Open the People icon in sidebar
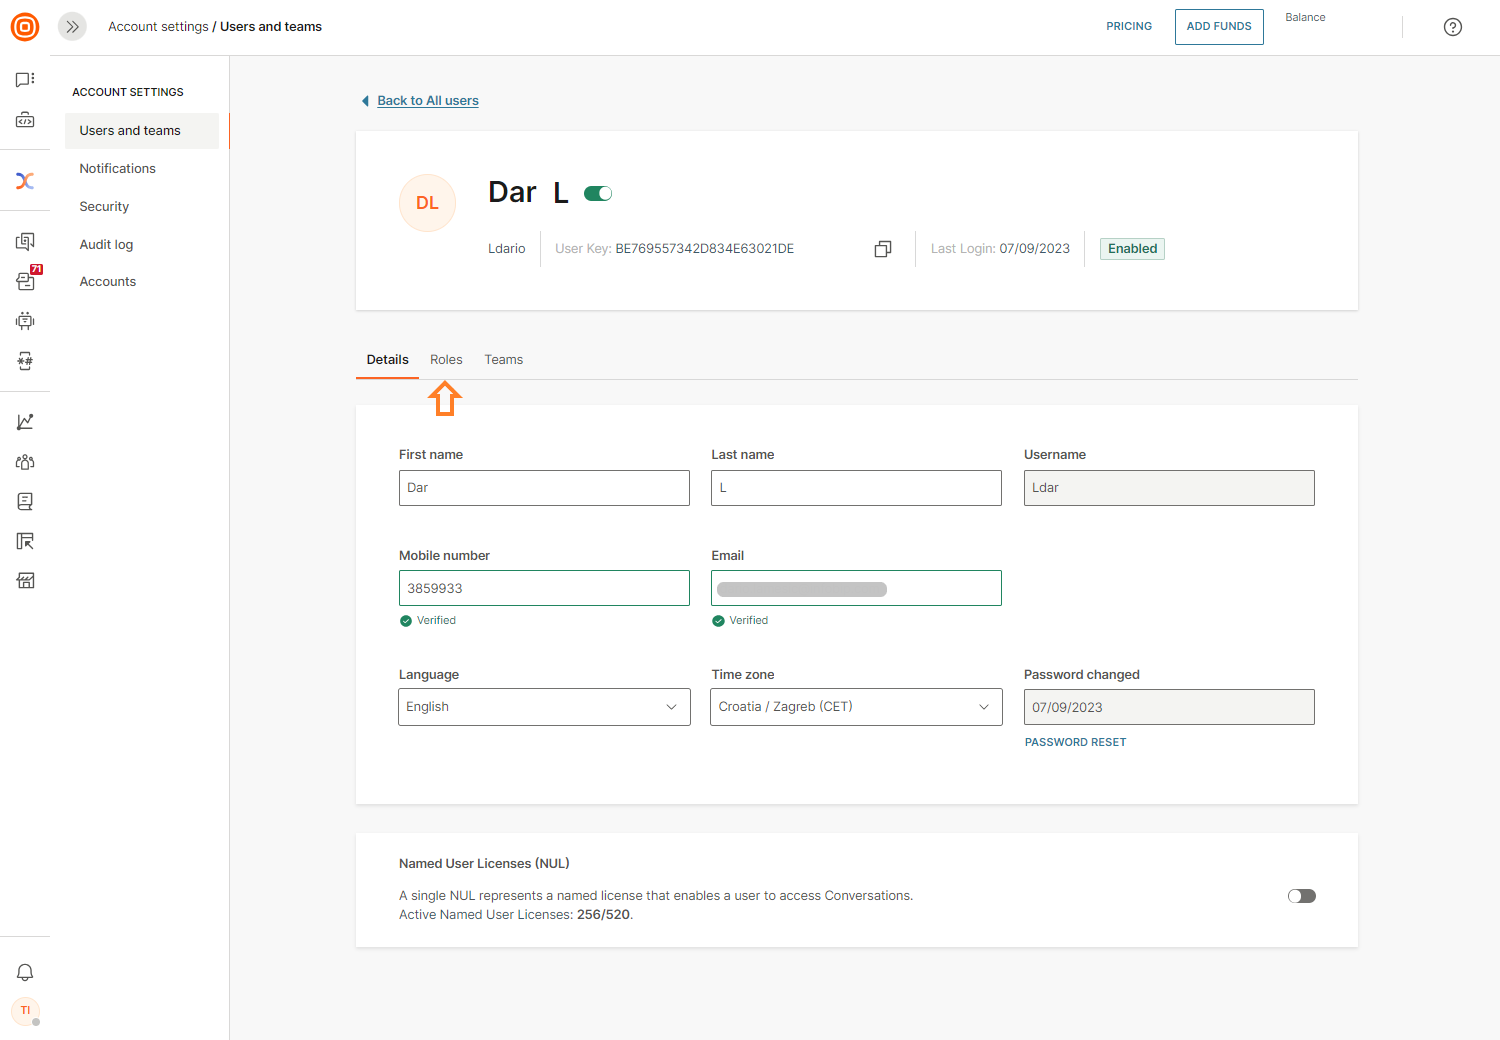Viewport: 1500px width, 1040px height. tap(25, 462)
